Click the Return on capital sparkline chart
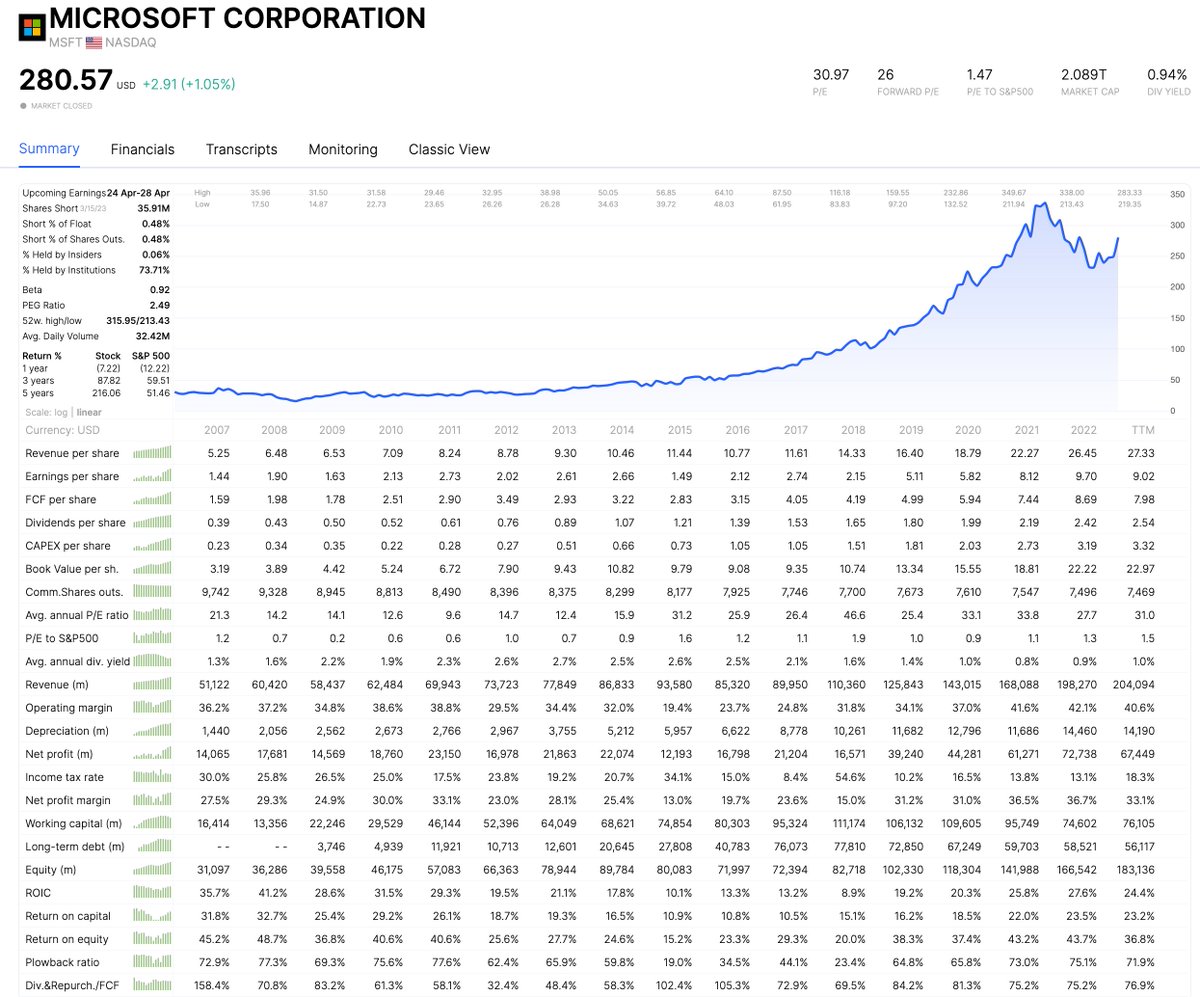1200x997 pixels. tap(151, 915)
